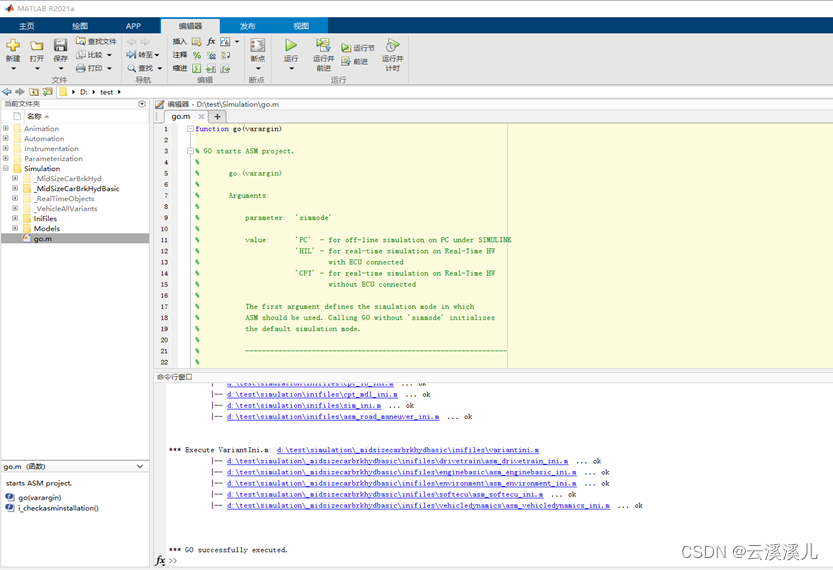Screen dimensions: 833x570
Task: Click the green Run (运行) play icon
Action: tap(291, 45)
